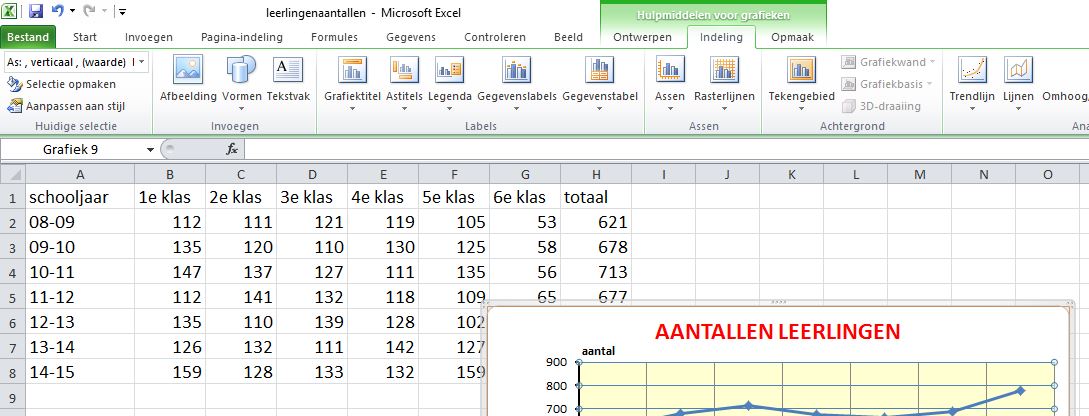
Task: Select the totaal header cell
Action: (x=597, y=197)
